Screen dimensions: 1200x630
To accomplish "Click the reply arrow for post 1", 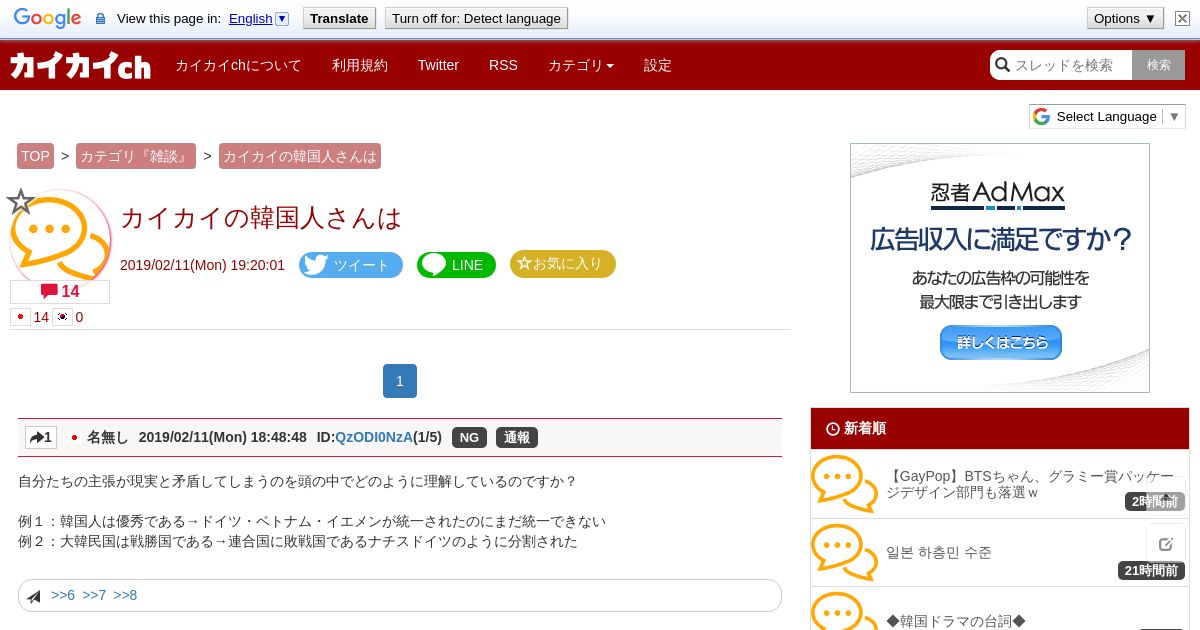I will [41, 437].
